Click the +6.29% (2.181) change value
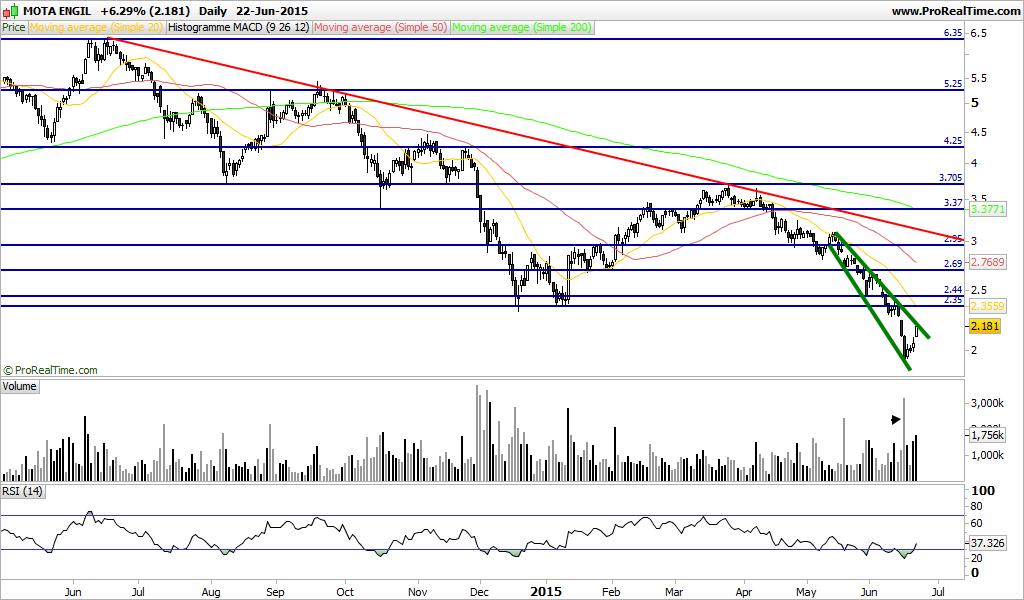The image size is (1024, 600). click(x=145, y=11)
